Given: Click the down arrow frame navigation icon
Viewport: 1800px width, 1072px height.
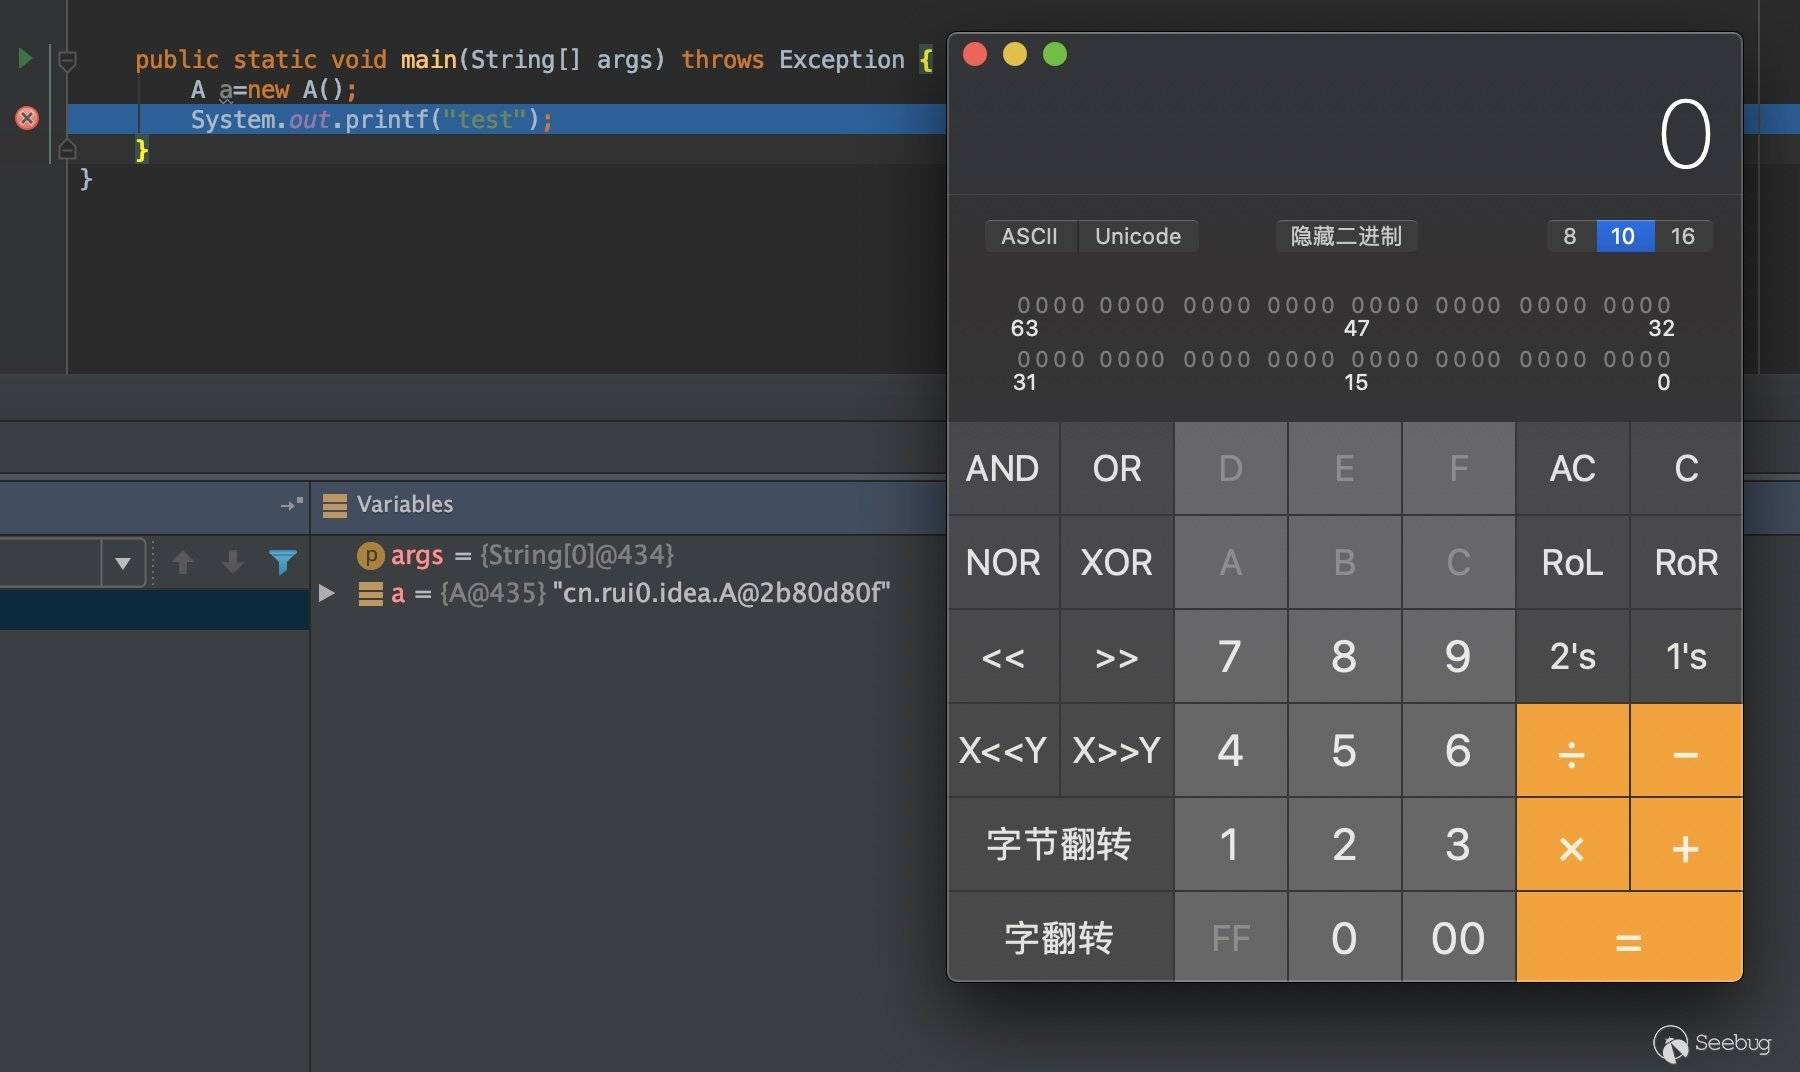Looking at the screenshot, I should tap(233, 562).
